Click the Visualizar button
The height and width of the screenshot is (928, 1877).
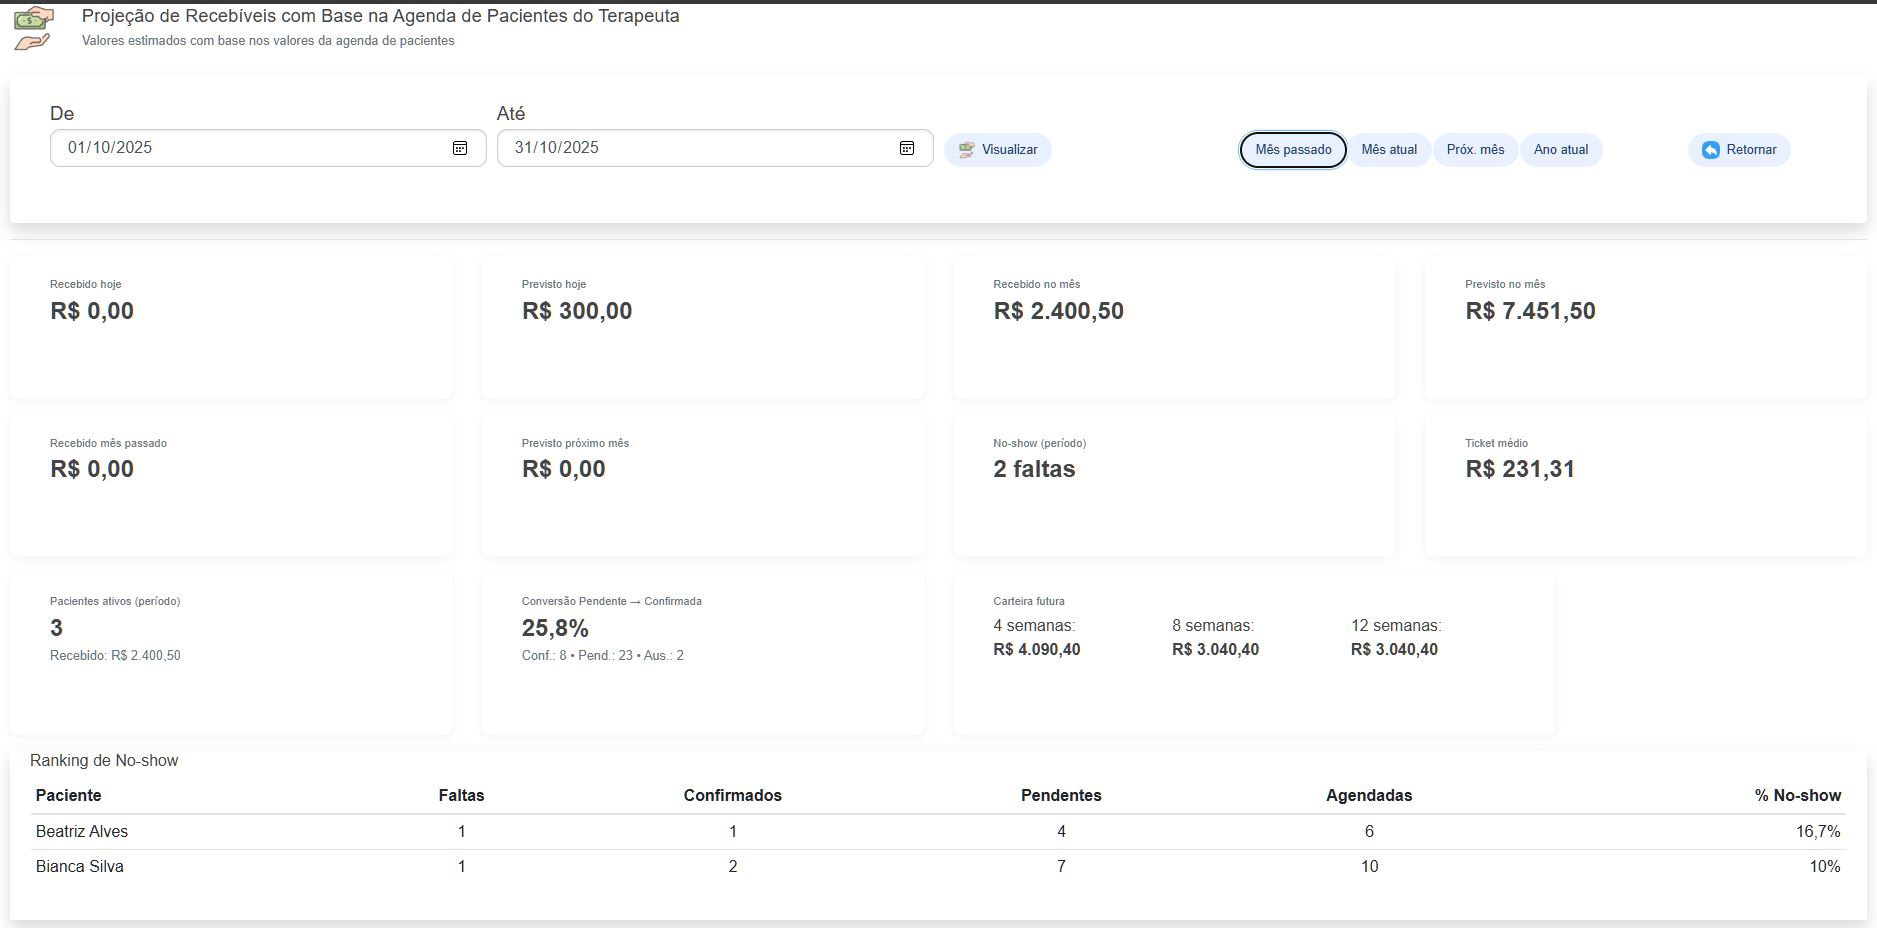click(997, 149)
